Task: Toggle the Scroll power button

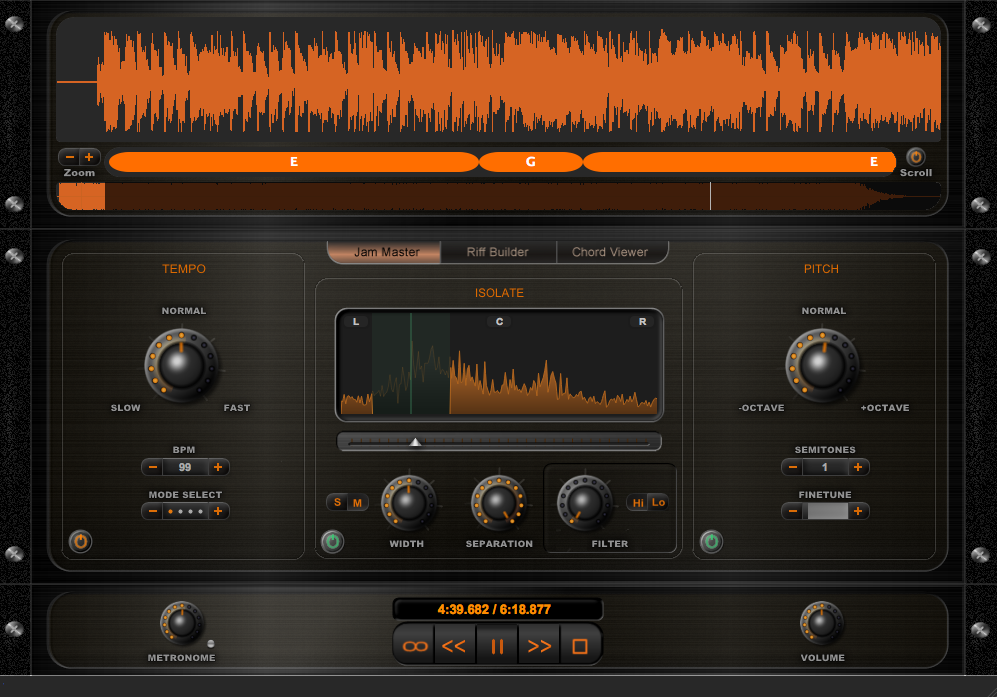Action: 915,157
